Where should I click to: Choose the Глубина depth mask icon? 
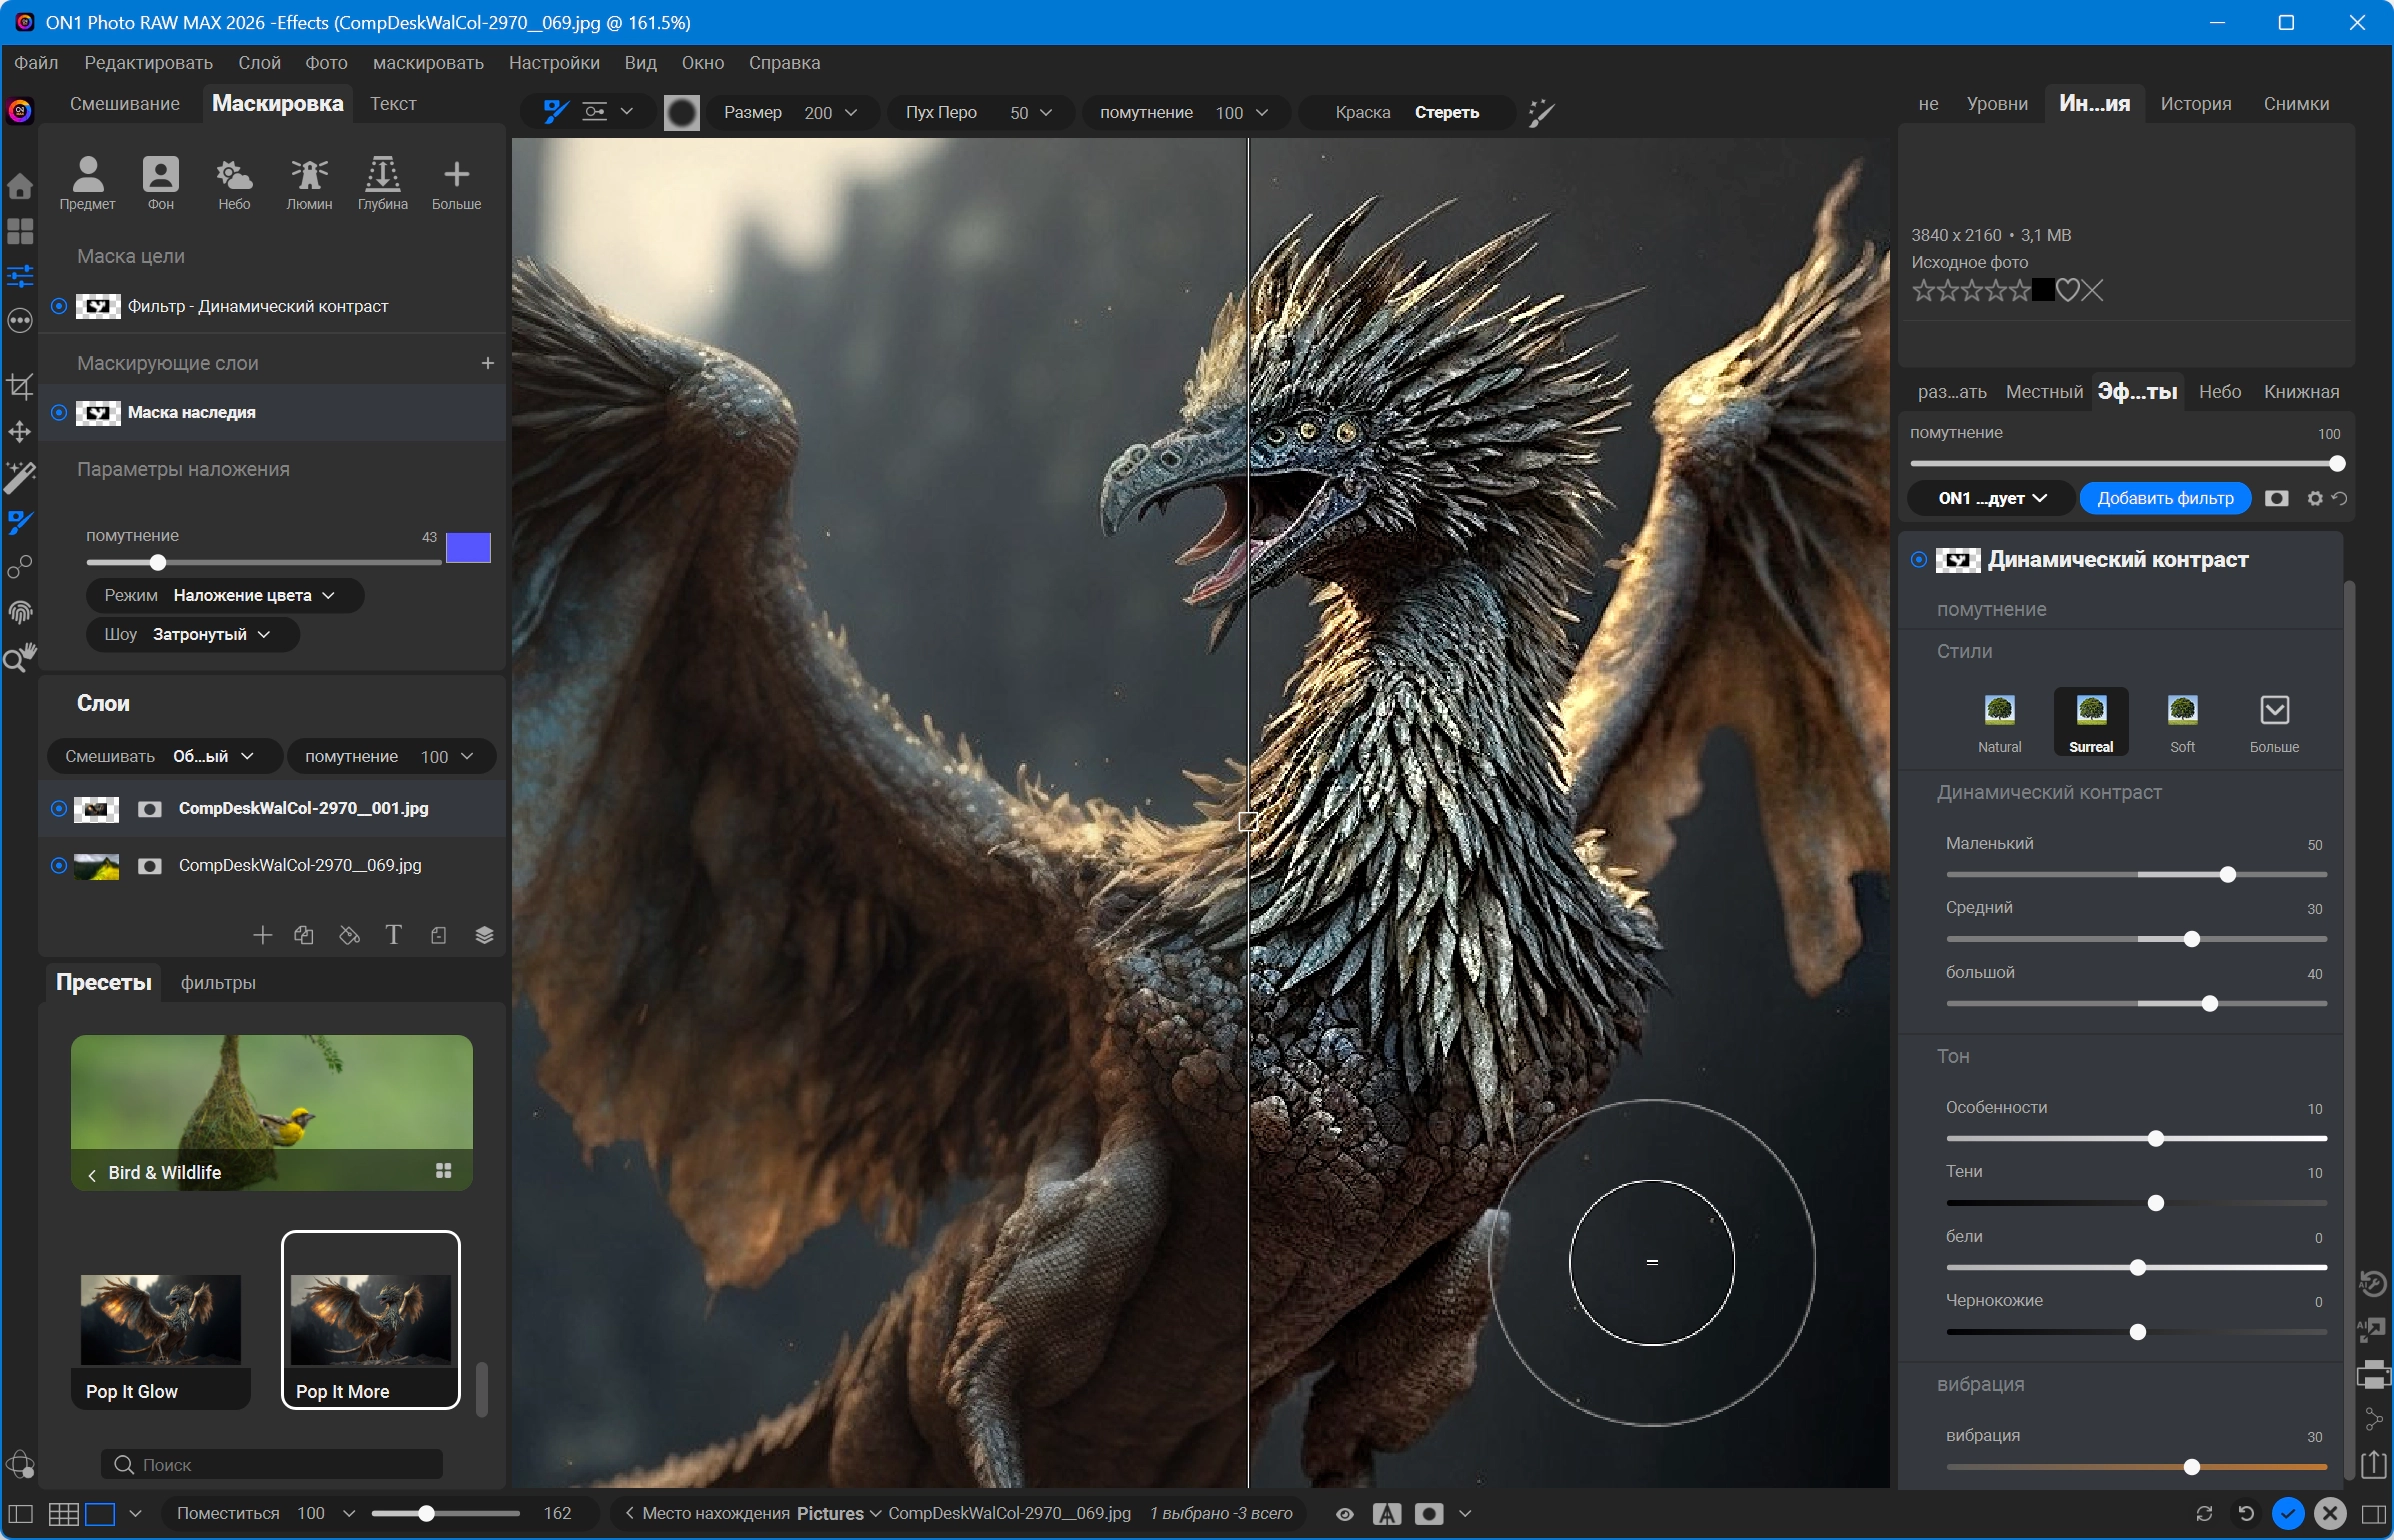[x=382, y=182]
